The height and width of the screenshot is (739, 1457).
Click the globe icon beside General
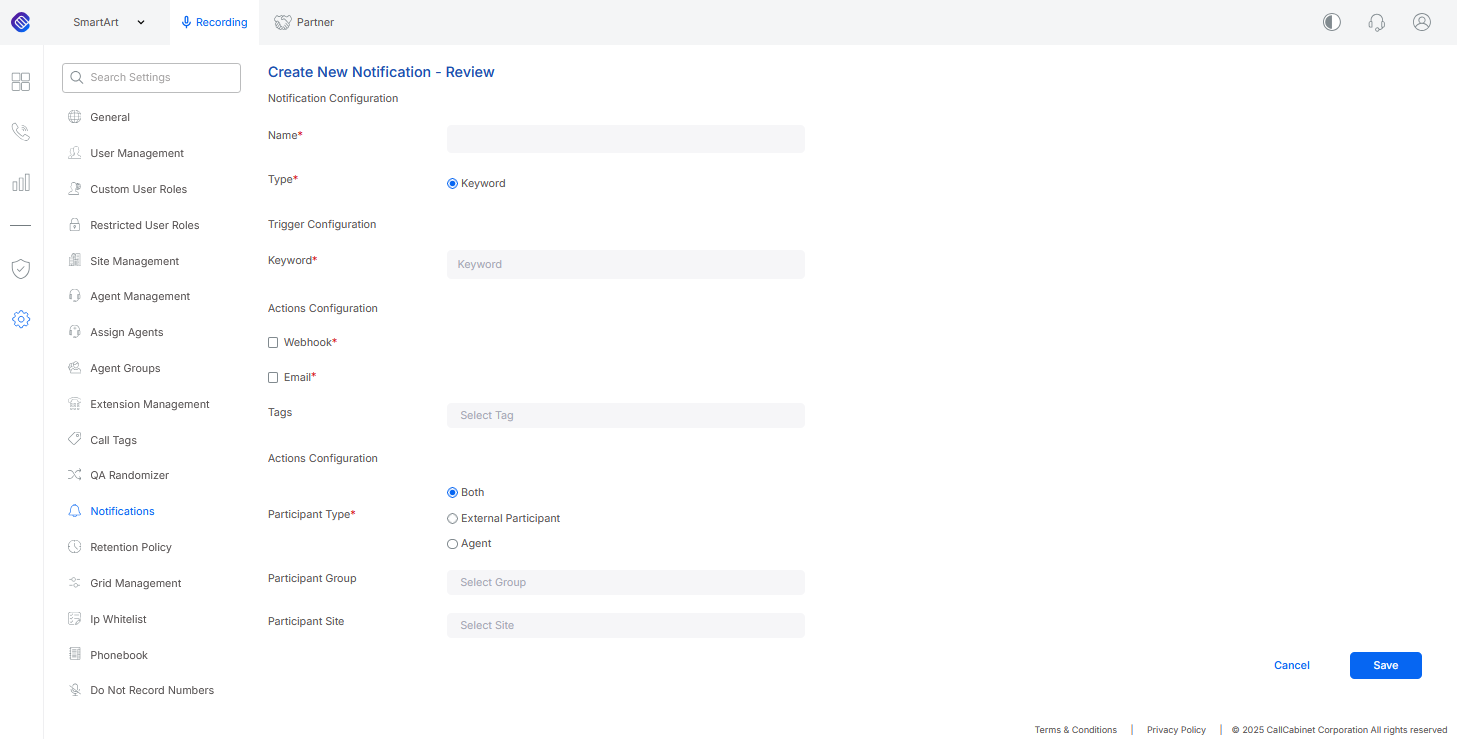click(75, 117)
